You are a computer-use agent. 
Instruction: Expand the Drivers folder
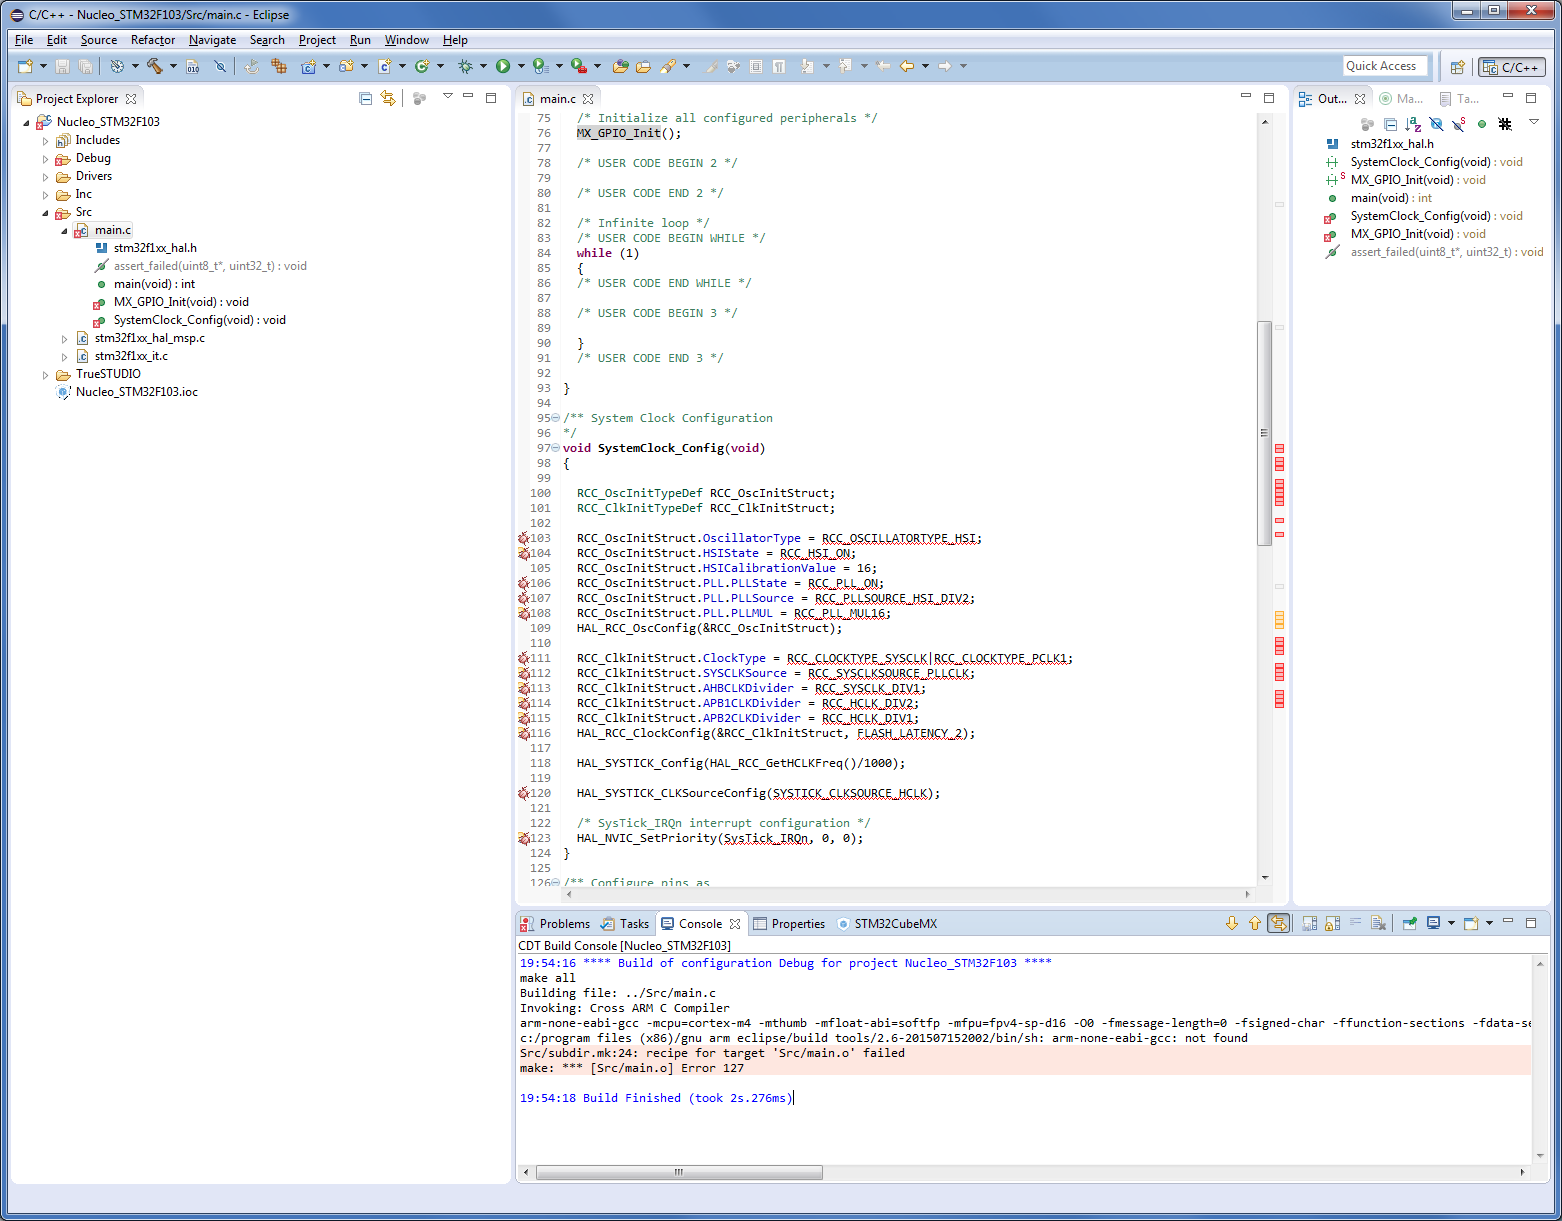[x=46, y=177]
